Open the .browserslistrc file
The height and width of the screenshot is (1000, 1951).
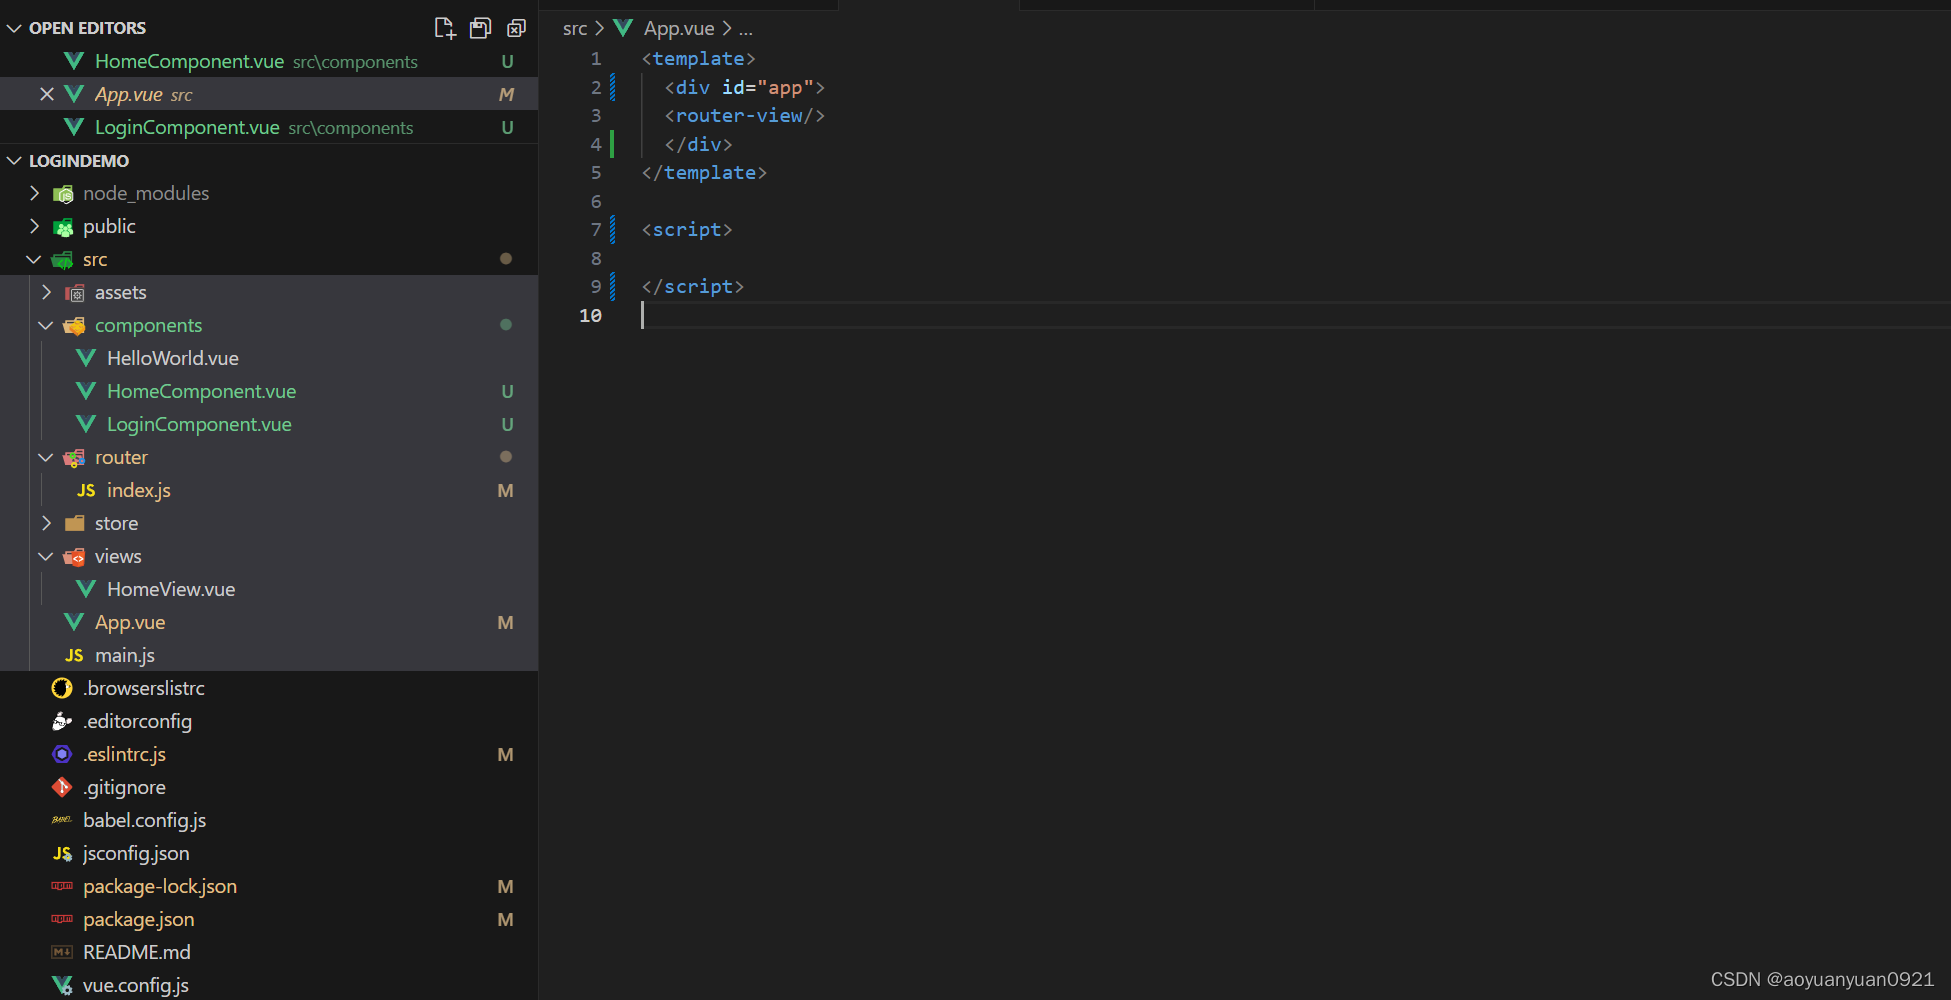(269, 688)
